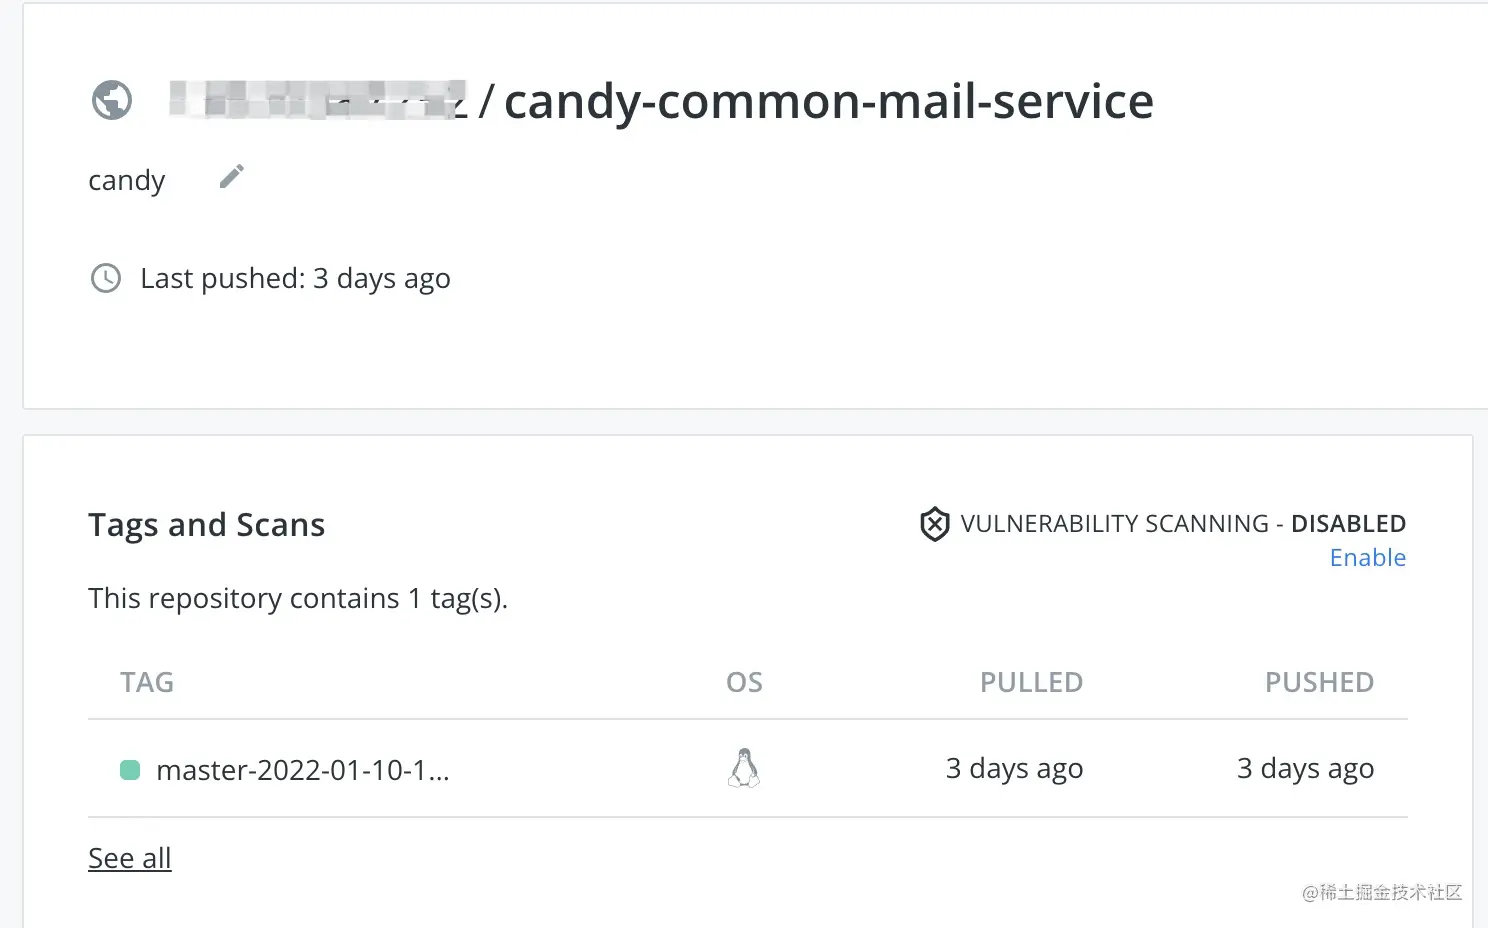
Task: Click the blurred namespace before the repository name
Action: pyautogui.click(x=318, y=100)
